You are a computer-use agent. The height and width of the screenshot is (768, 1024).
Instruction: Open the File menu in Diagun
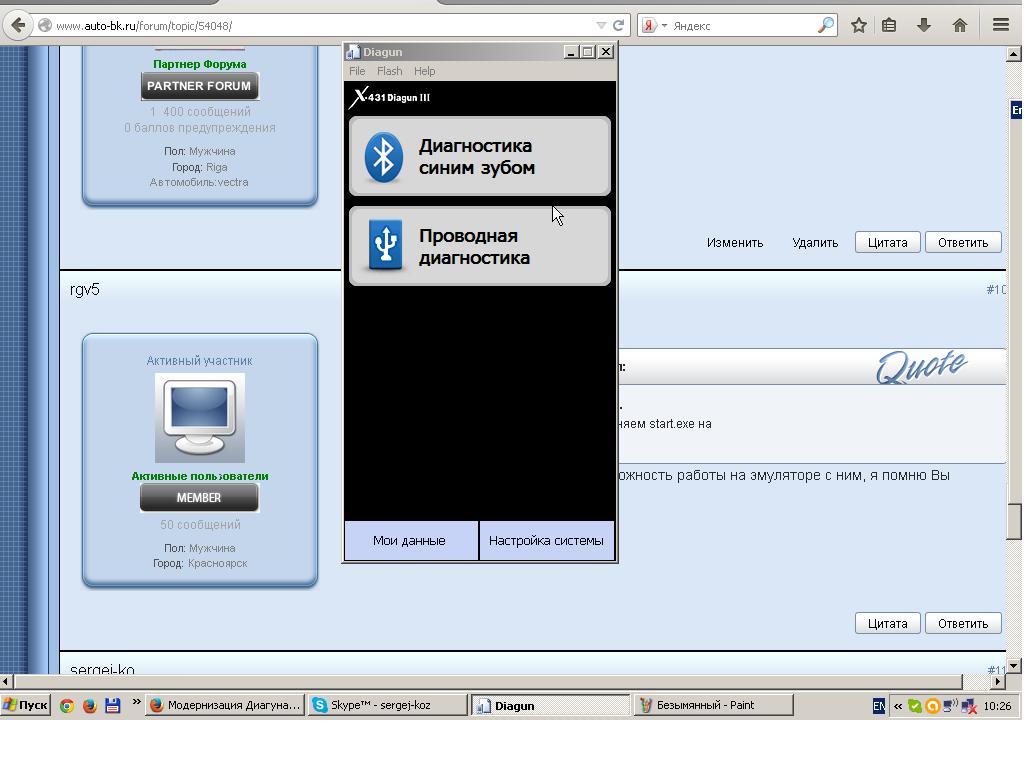click(357, 71)
